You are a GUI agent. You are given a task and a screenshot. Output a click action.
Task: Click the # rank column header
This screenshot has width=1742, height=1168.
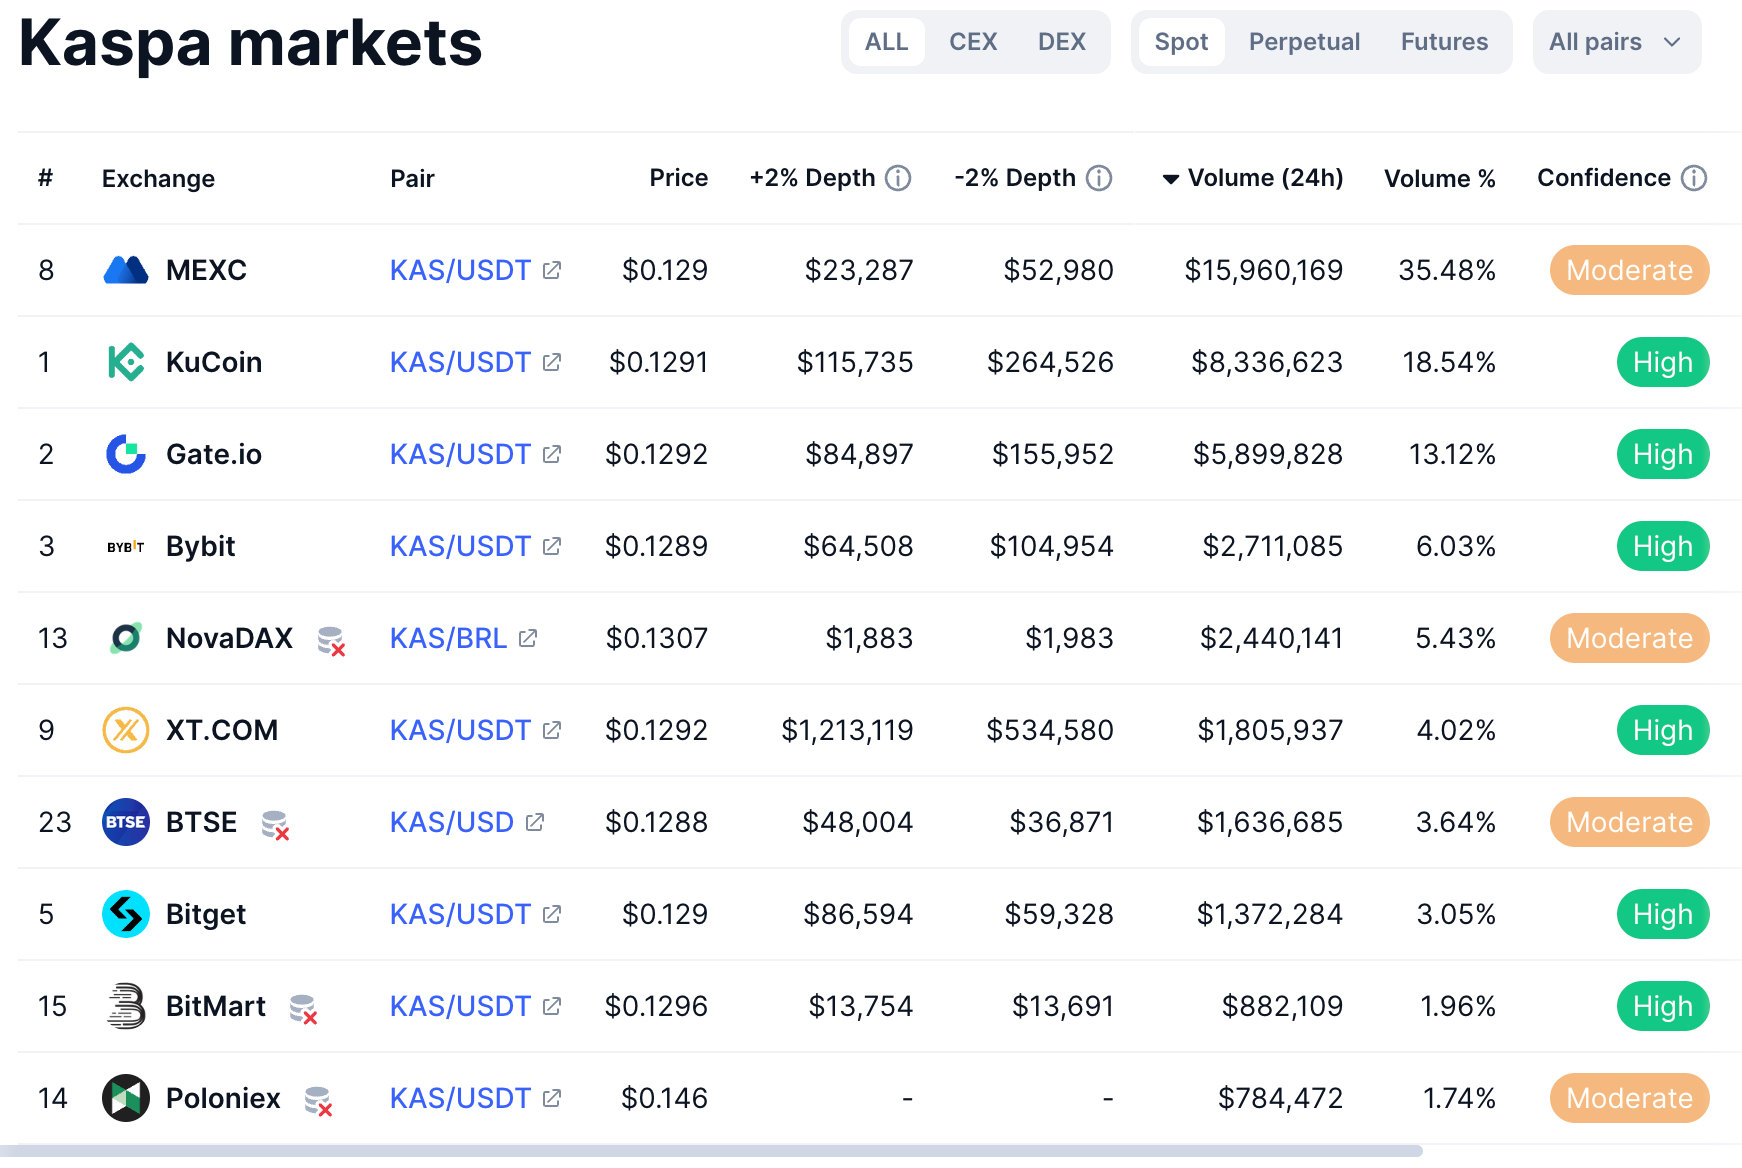pos(45,178)
